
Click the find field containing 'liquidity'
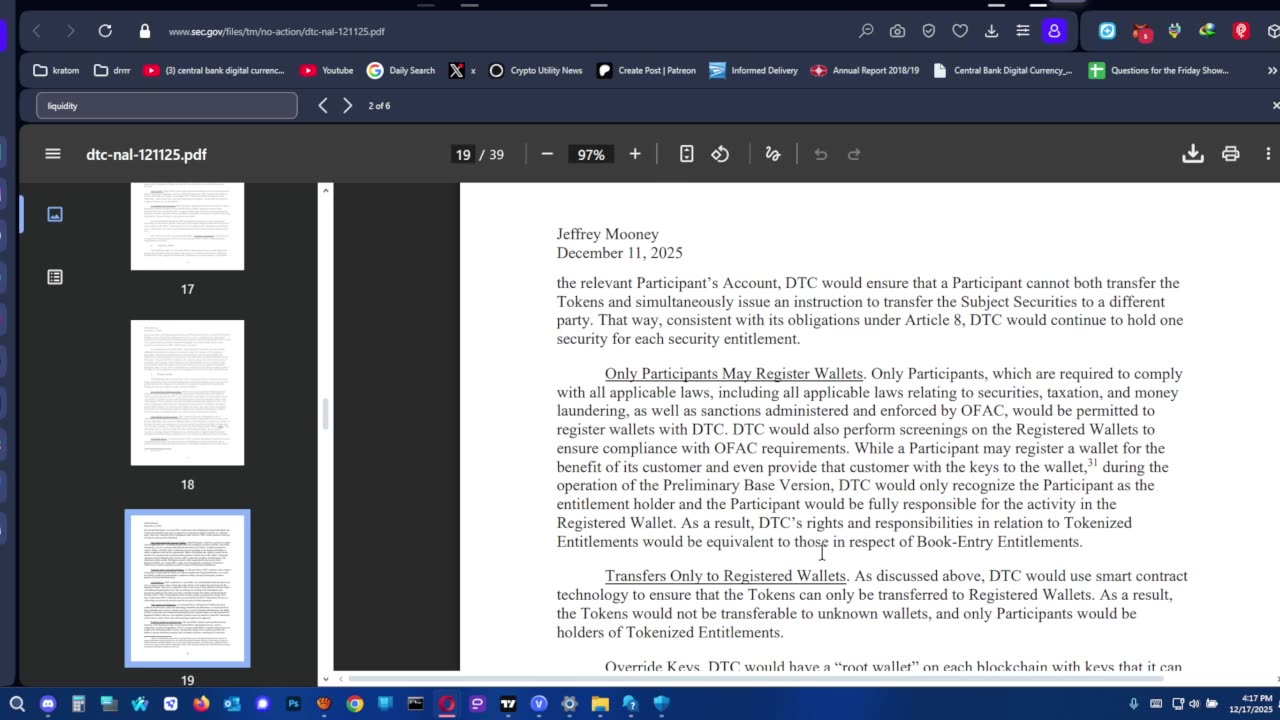[167, 105]
